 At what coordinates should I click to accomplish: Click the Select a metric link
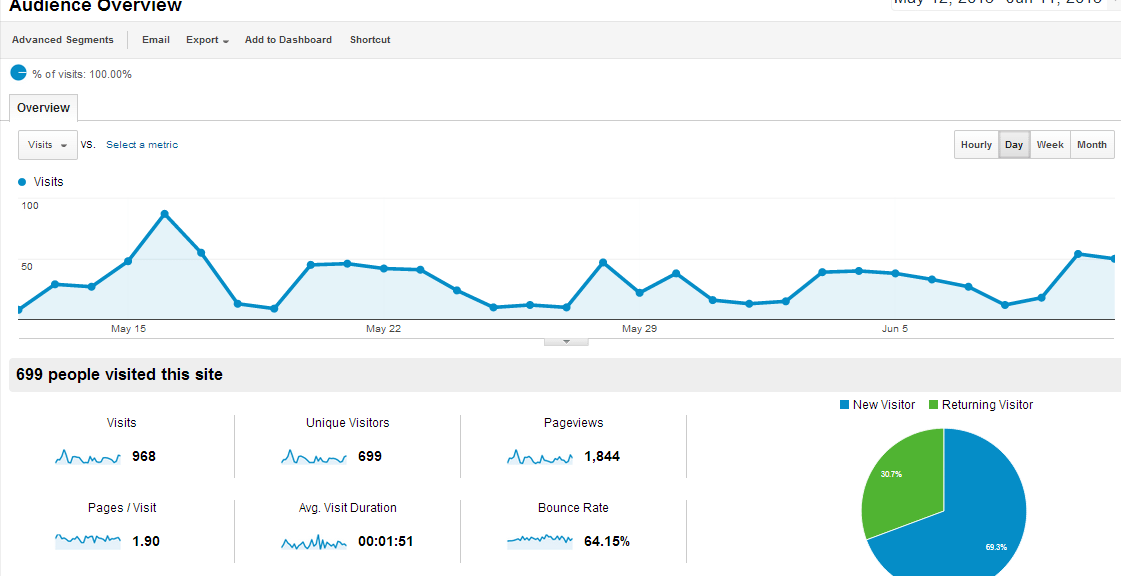142,144
